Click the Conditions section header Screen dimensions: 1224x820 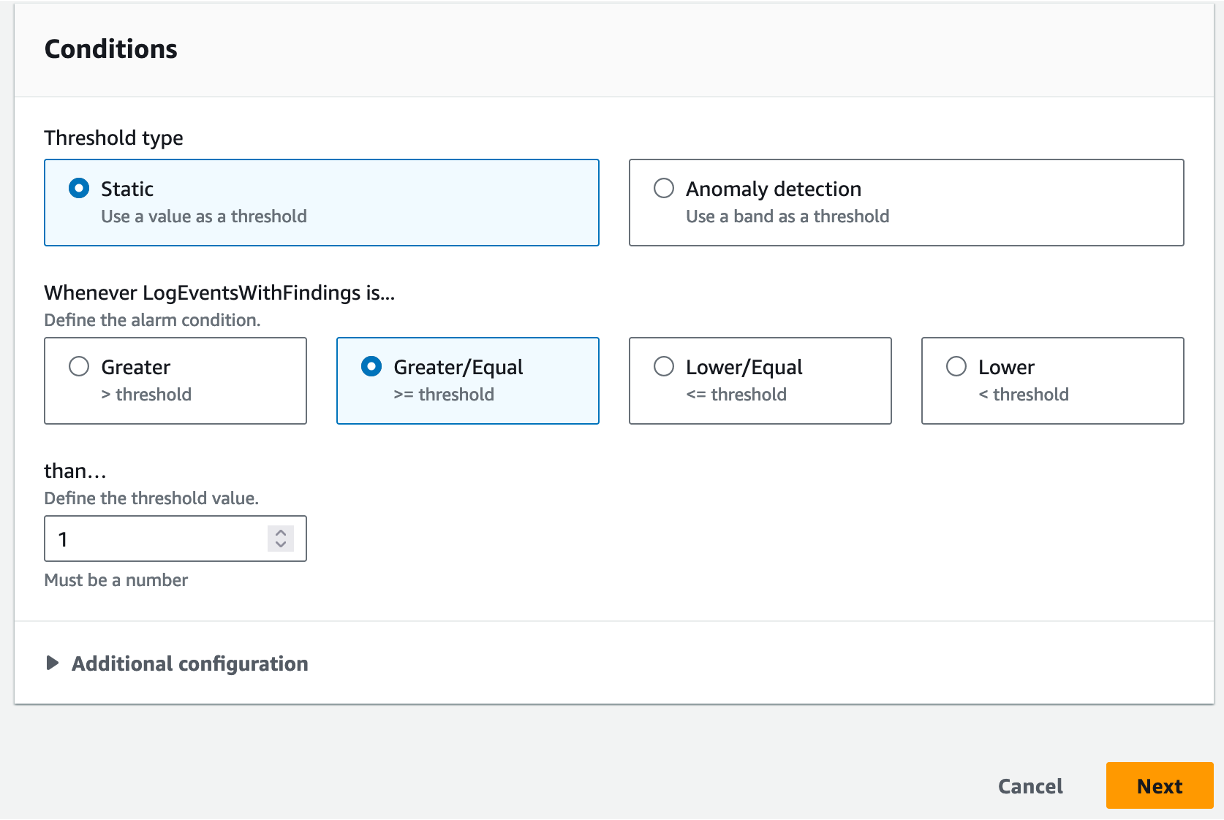coord(110,48)
